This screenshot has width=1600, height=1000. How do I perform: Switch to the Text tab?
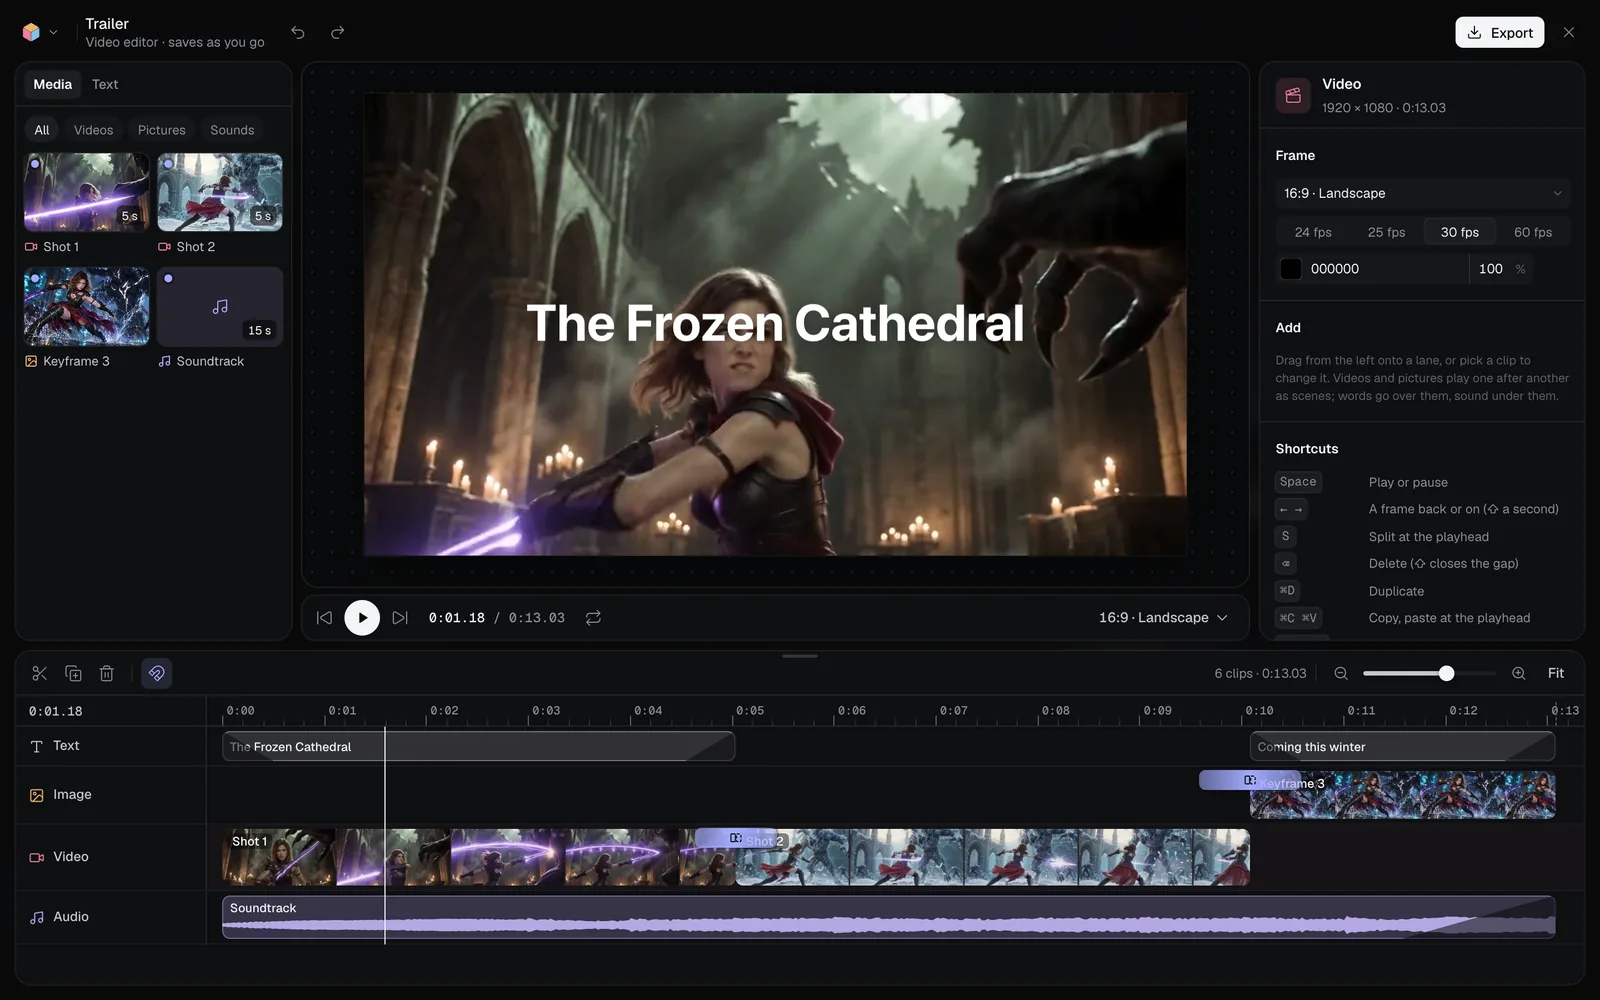(x=105, y=84)
